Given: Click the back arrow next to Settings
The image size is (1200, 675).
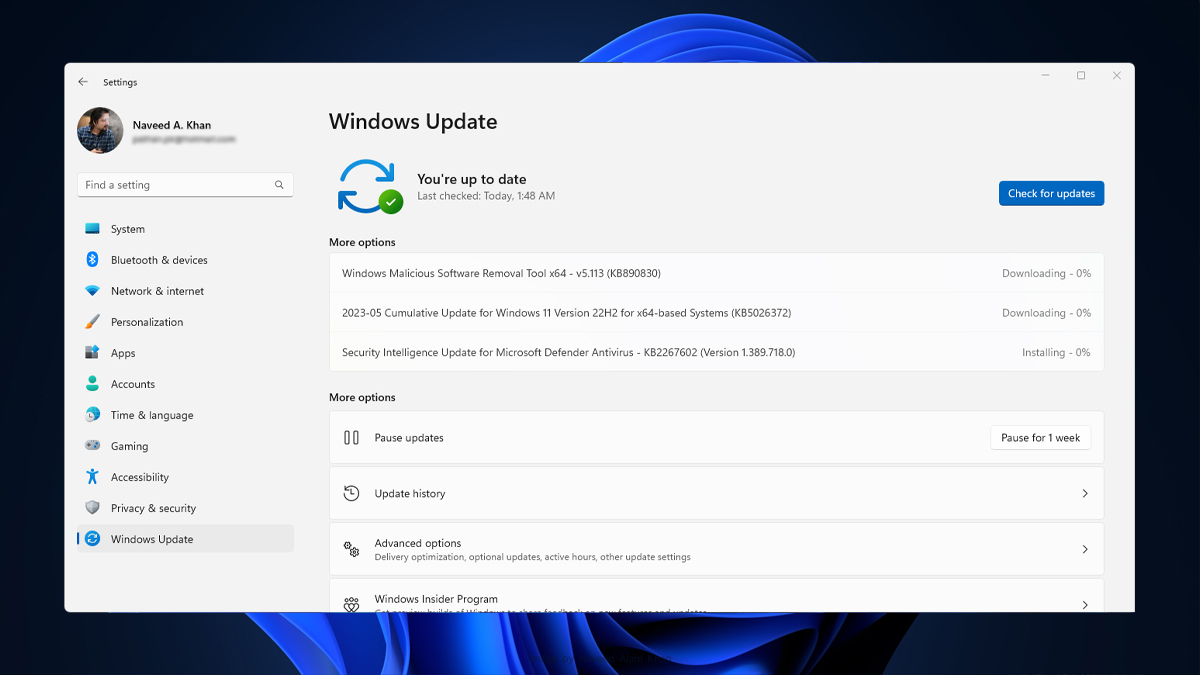Looking at the screenshot, I should pyautogui.click(x=83, y=82).
